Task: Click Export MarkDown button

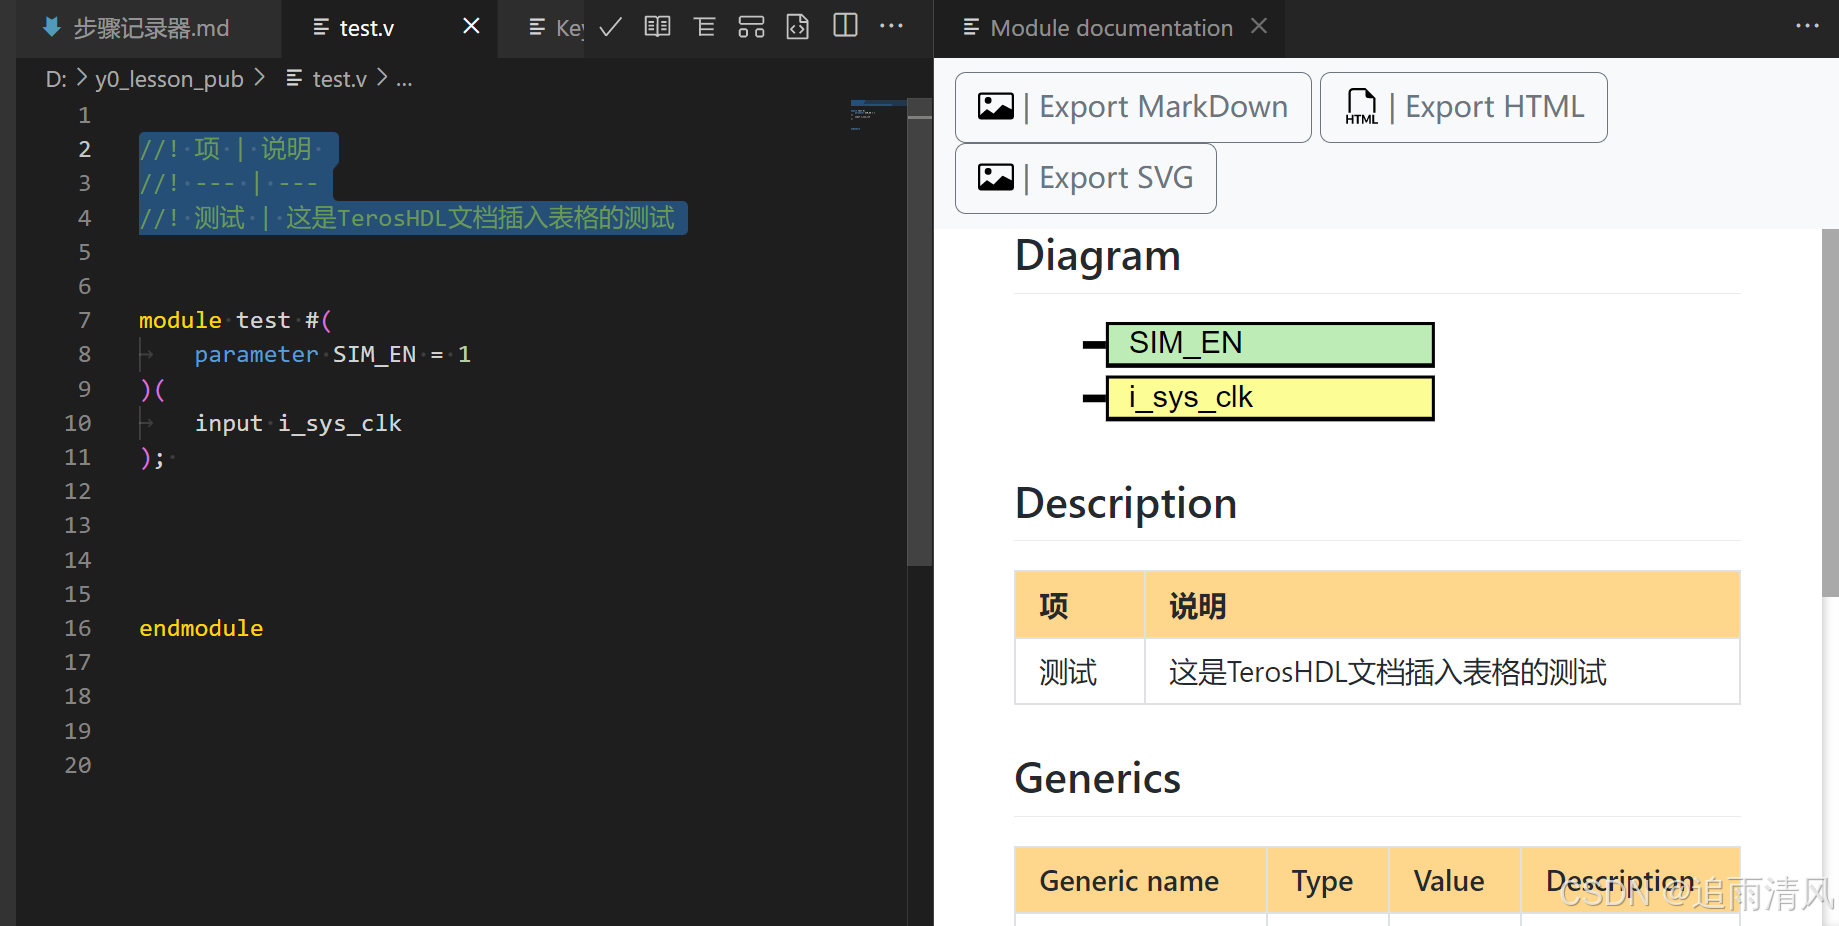Action: point(1132,107)
